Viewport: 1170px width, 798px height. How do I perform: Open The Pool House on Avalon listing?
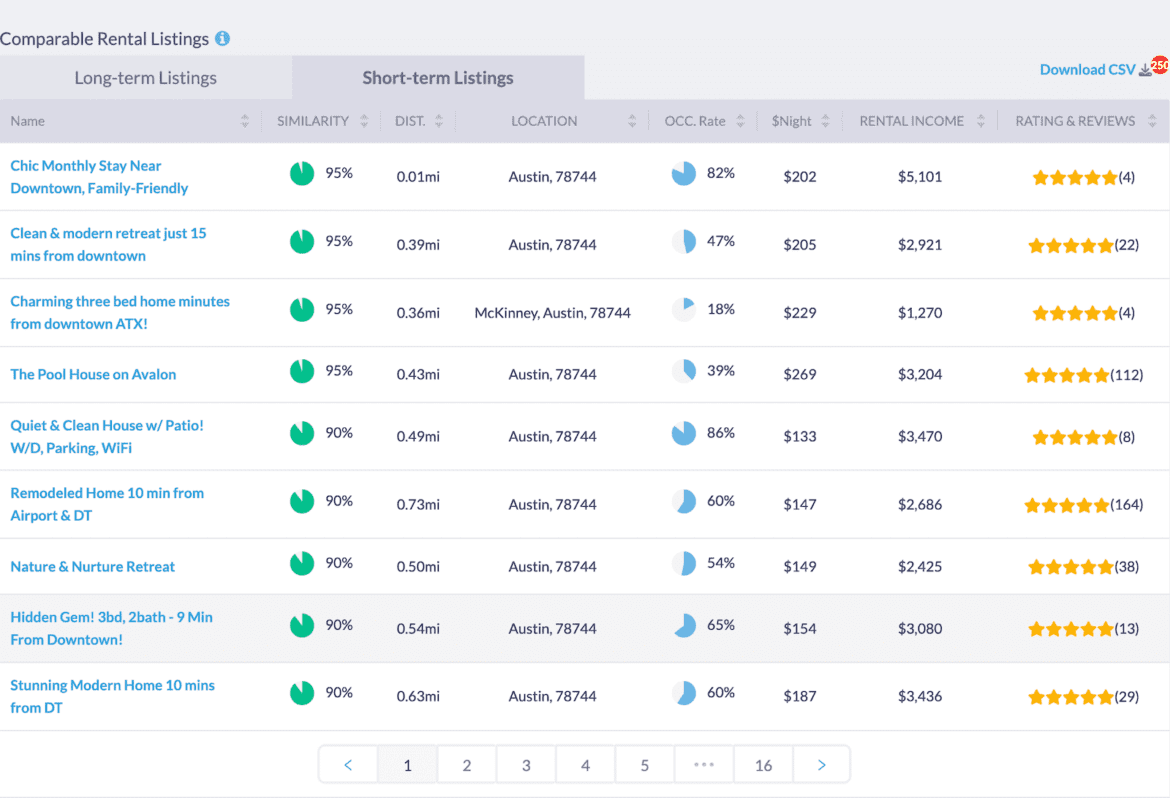[93, 374]
